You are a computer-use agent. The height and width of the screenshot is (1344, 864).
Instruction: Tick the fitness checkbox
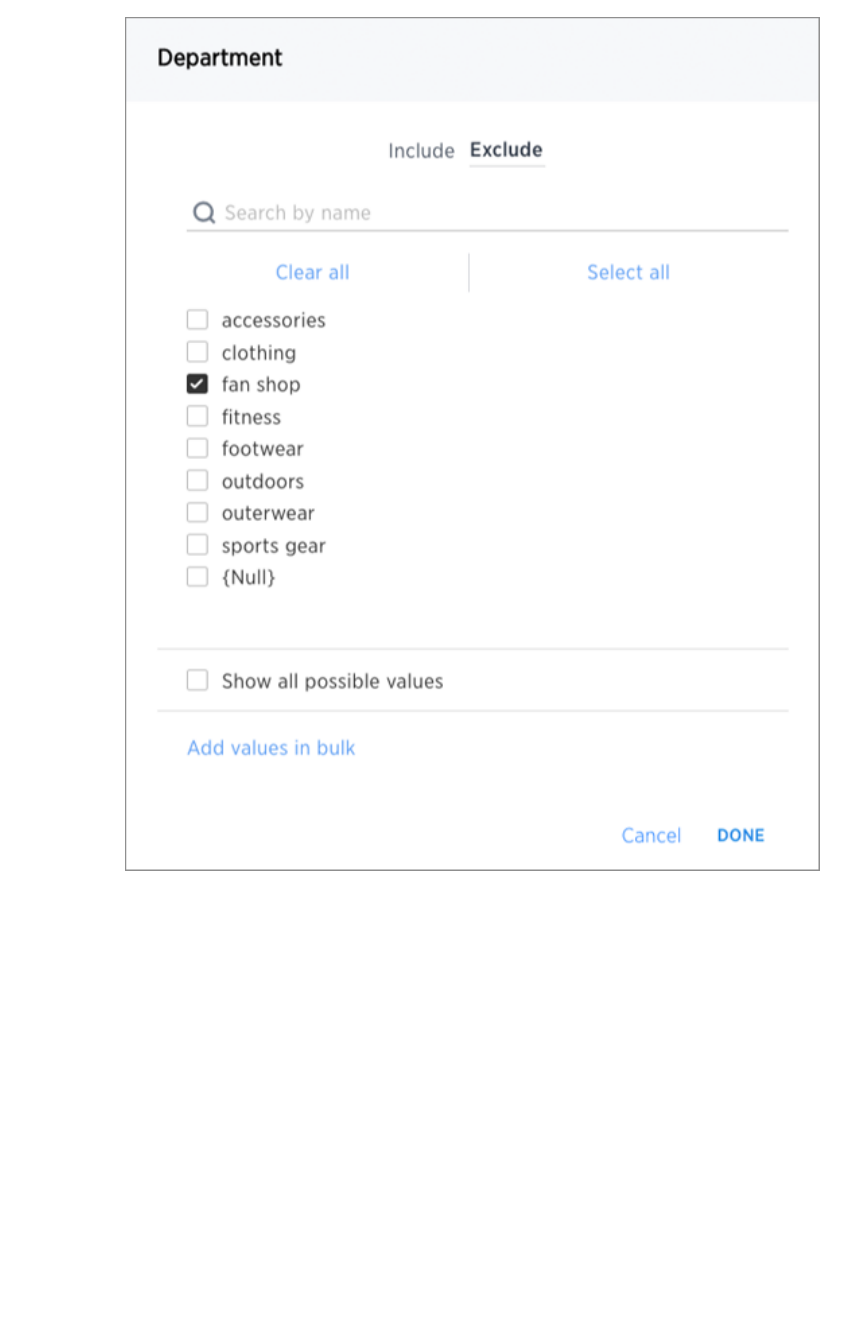tap(197, 416)
